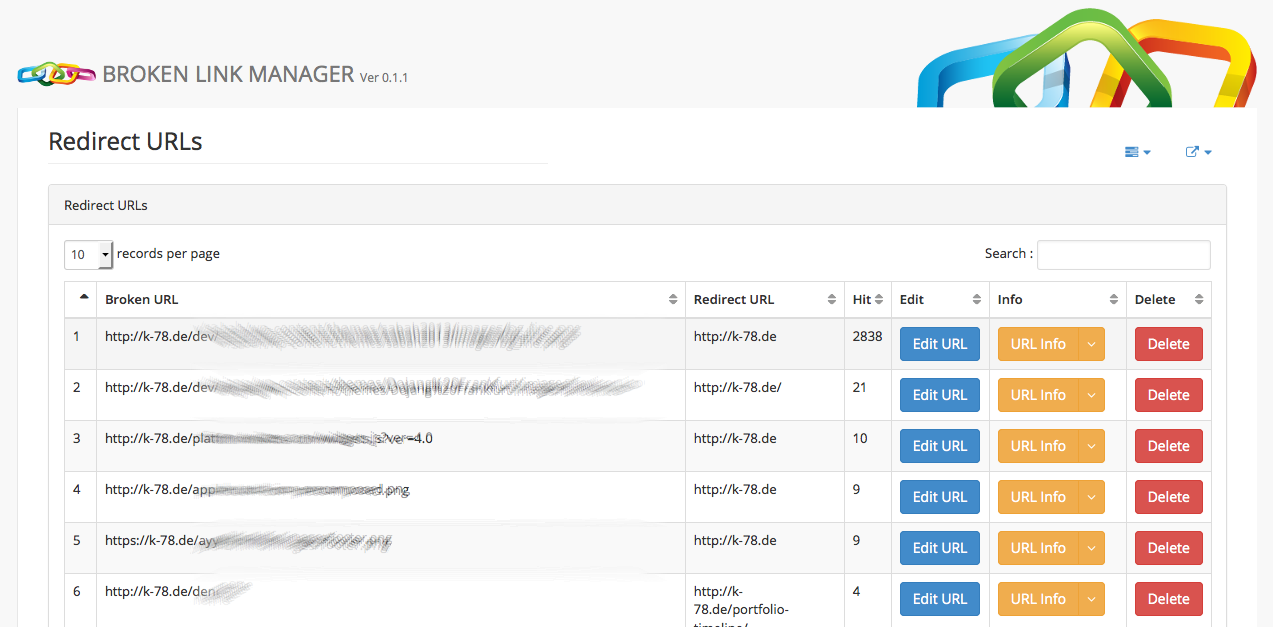Screen dimensions: 1273x627
Task: Expand URL Info caret for row 3
Action: (1091, 446)
